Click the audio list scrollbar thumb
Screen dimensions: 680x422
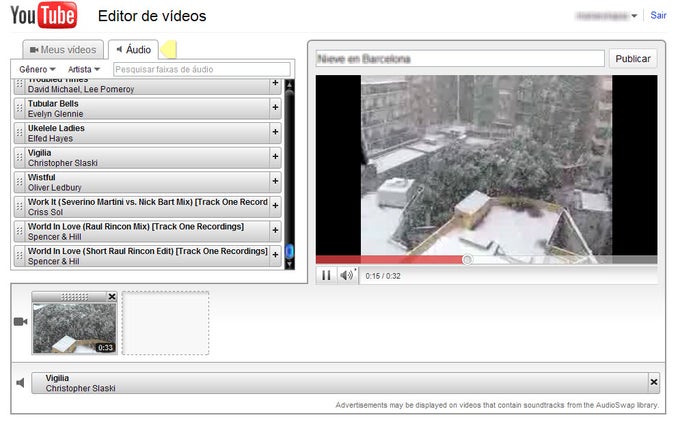click(289, 251)
